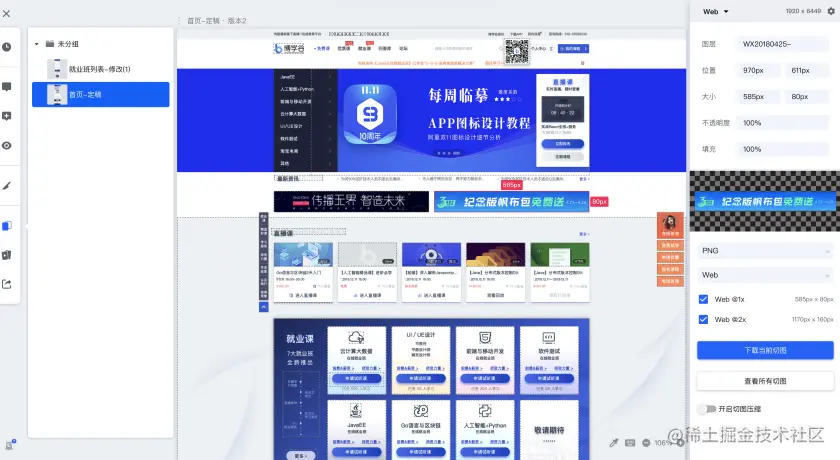Select the eyedropper color picker icon
840x460 pixels.
click(614, 443)
